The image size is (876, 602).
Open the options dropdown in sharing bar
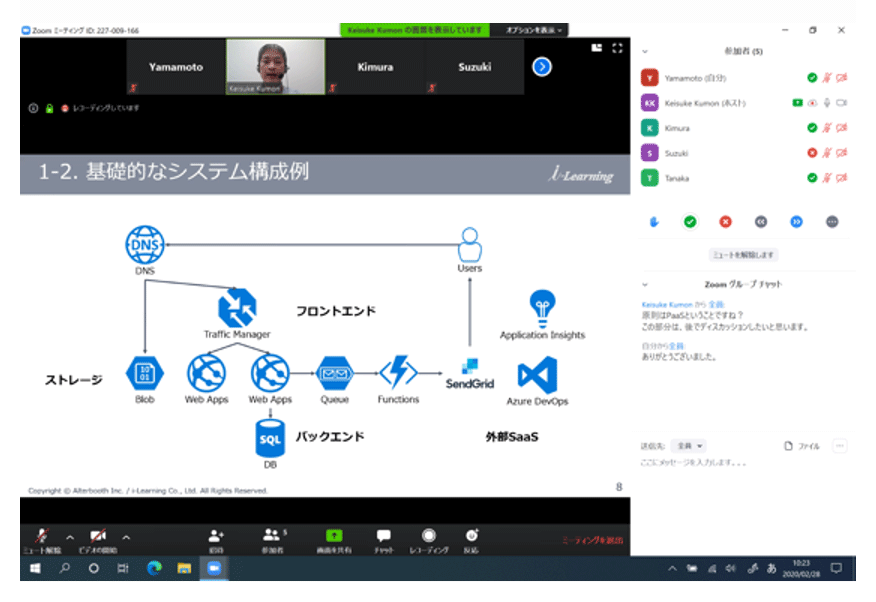click(x=534, y=31)
